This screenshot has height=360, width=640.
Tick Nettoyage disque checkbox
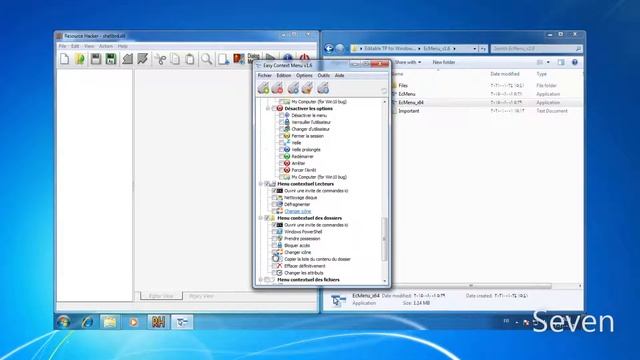(x=274, y=198)
